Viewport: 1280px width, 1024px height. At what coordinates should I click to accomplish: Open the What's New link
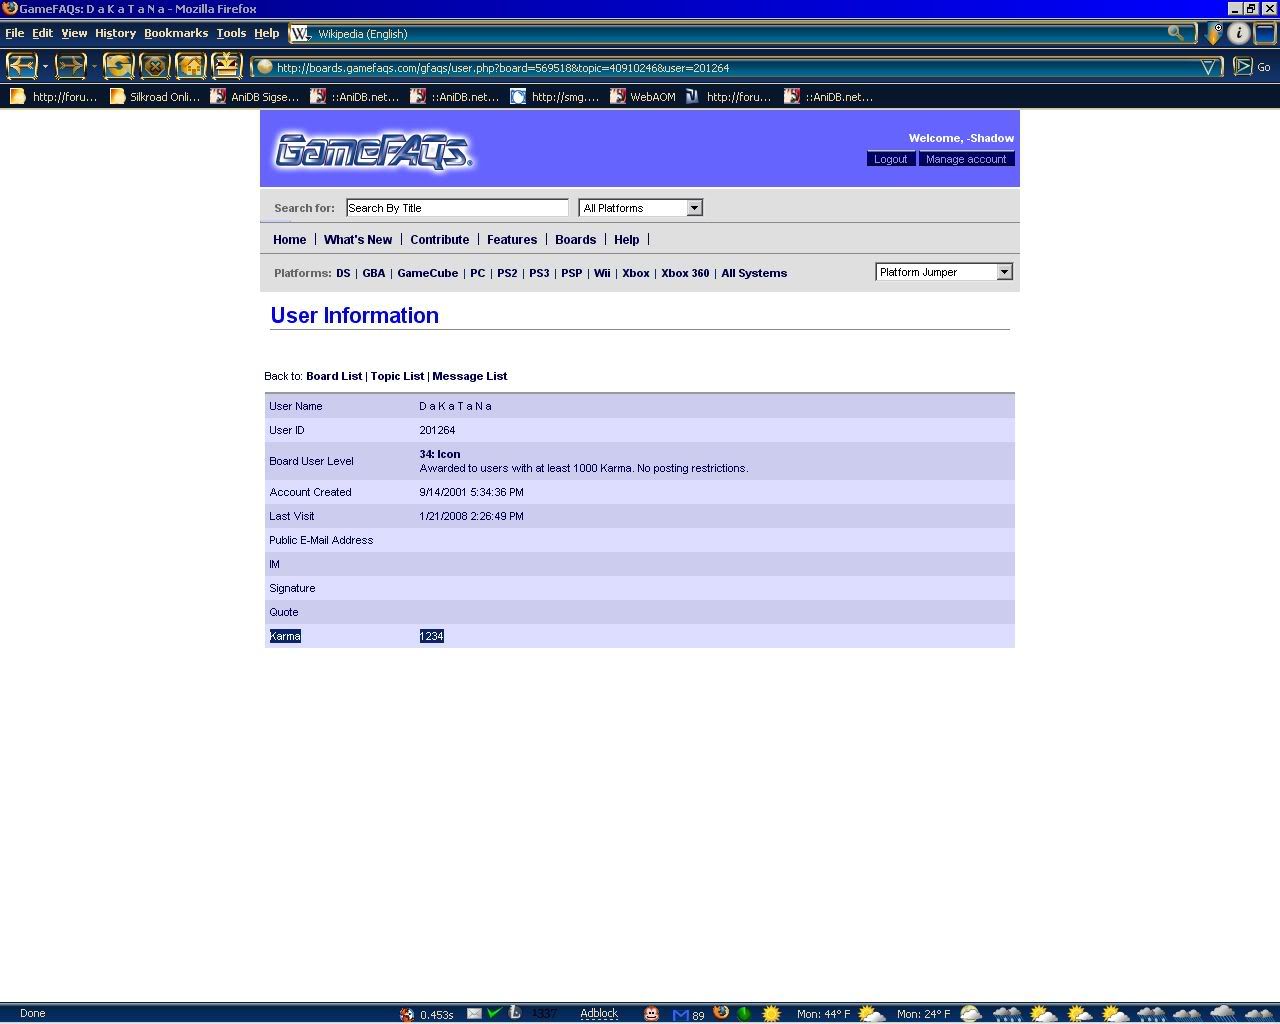[358, 240]
